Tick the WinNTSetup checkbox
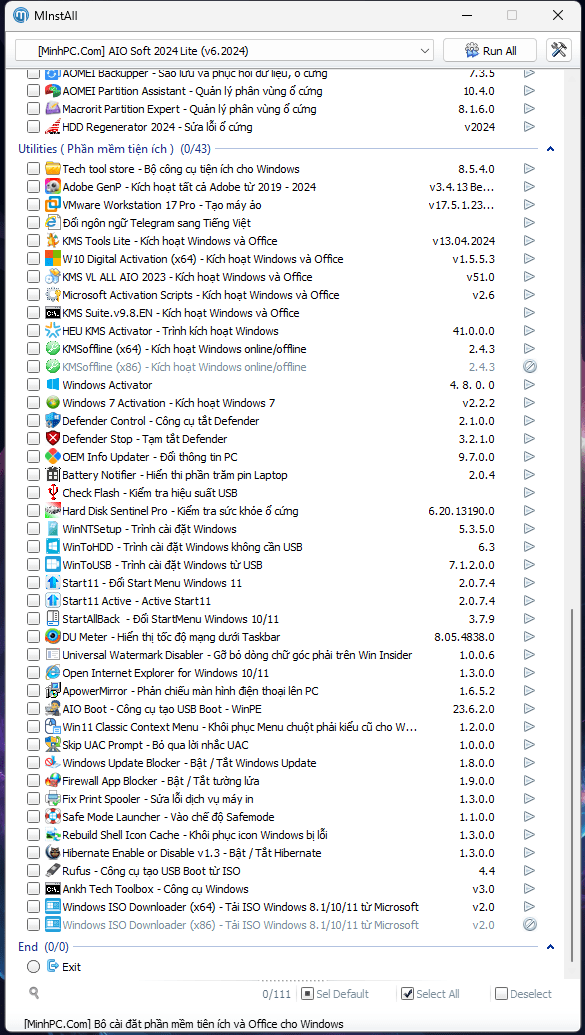 33,529
